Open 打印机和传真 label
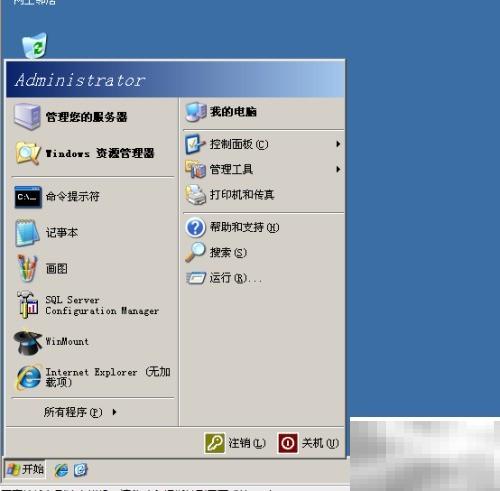The width and height of the screenshot is (500, 491). click(x=242, y=194)
